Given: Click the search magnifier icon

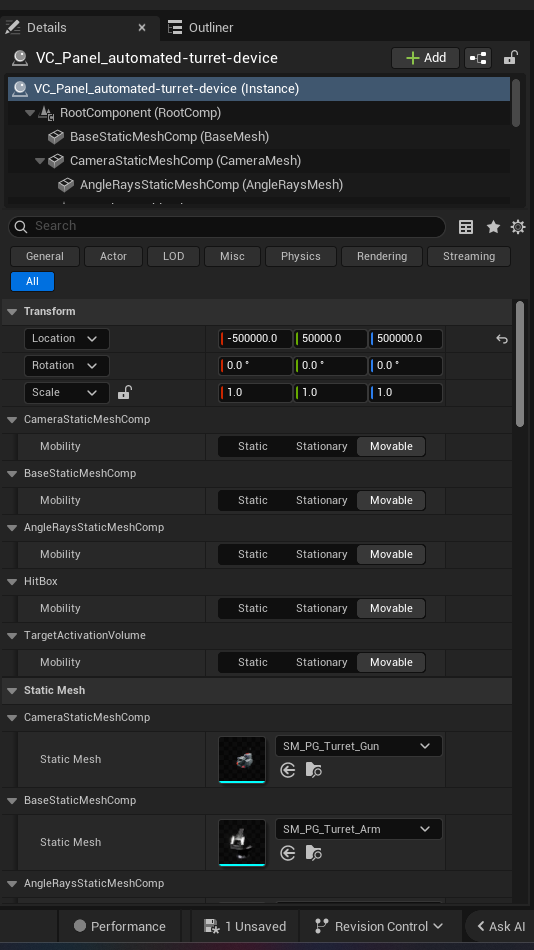Looking at the screenshot, I should tap(21, 227).
